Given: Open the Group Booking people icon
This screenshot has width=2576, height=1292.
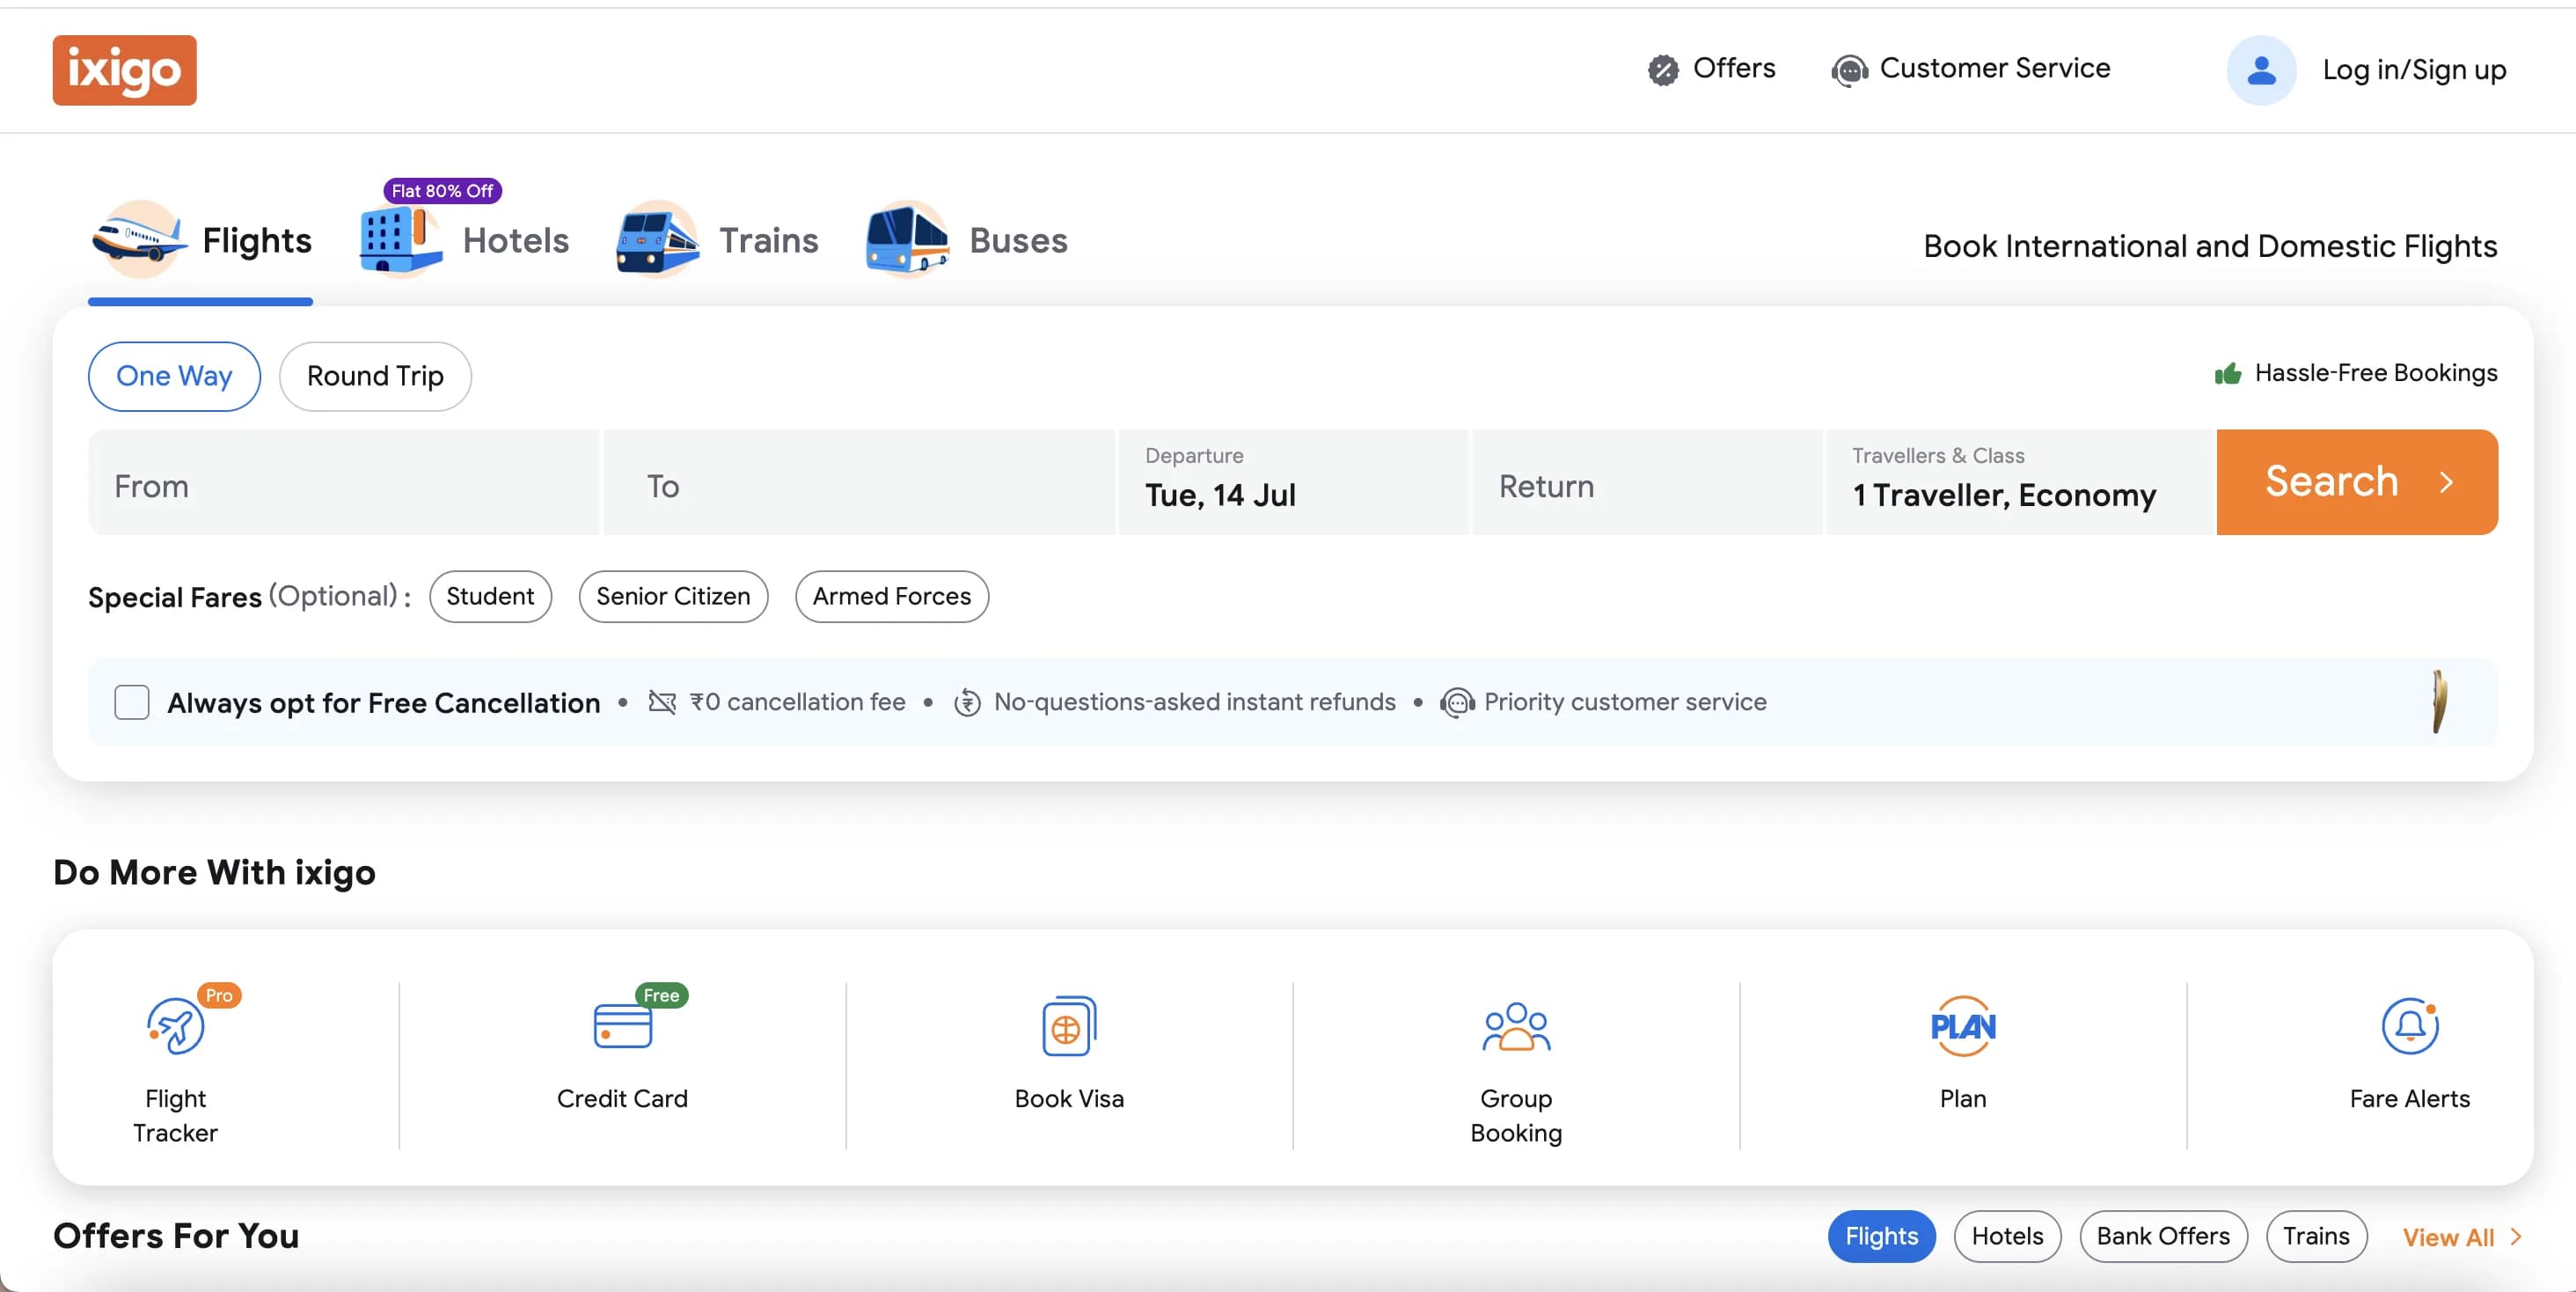Looking at the screenshot, I should 1516,1026.
